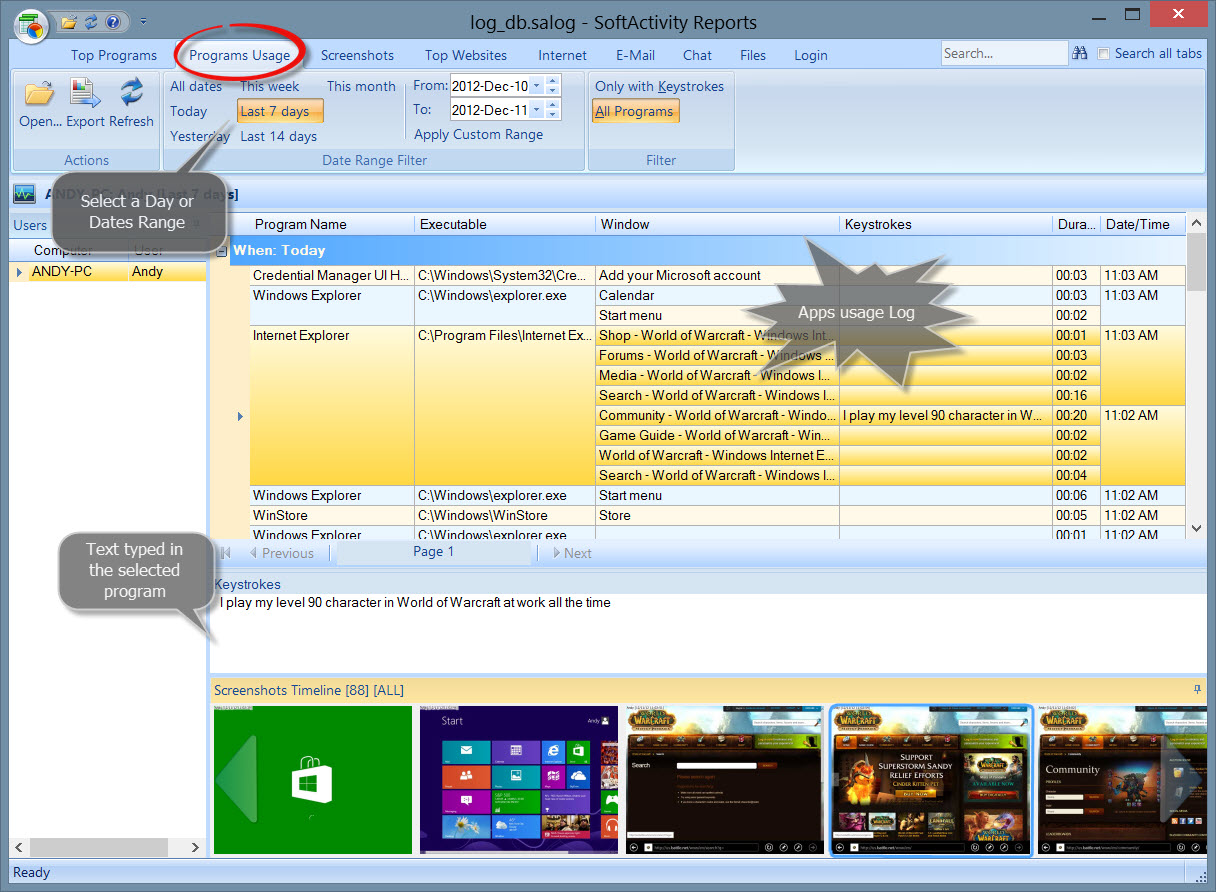Sort by the Date/Time column header
Viewport: 1216px width, 892px height.
[1143, 224]
